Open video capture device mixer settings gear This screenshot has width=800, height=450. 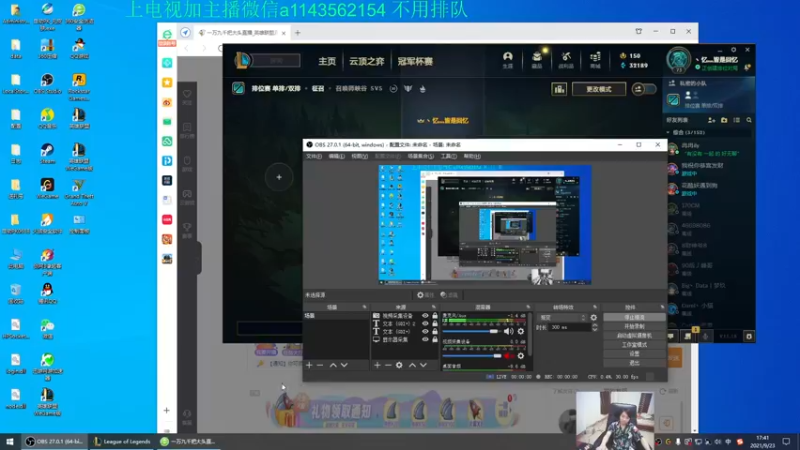pyautogui.click(x=520, y=356)
